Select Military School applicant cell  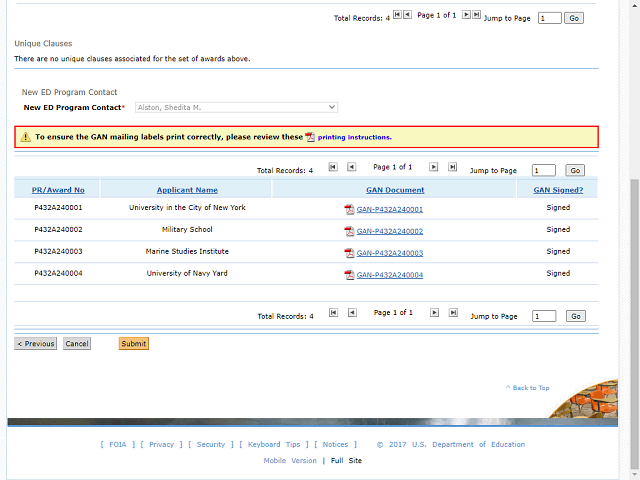pyautogui.click(x=187, y=229)
